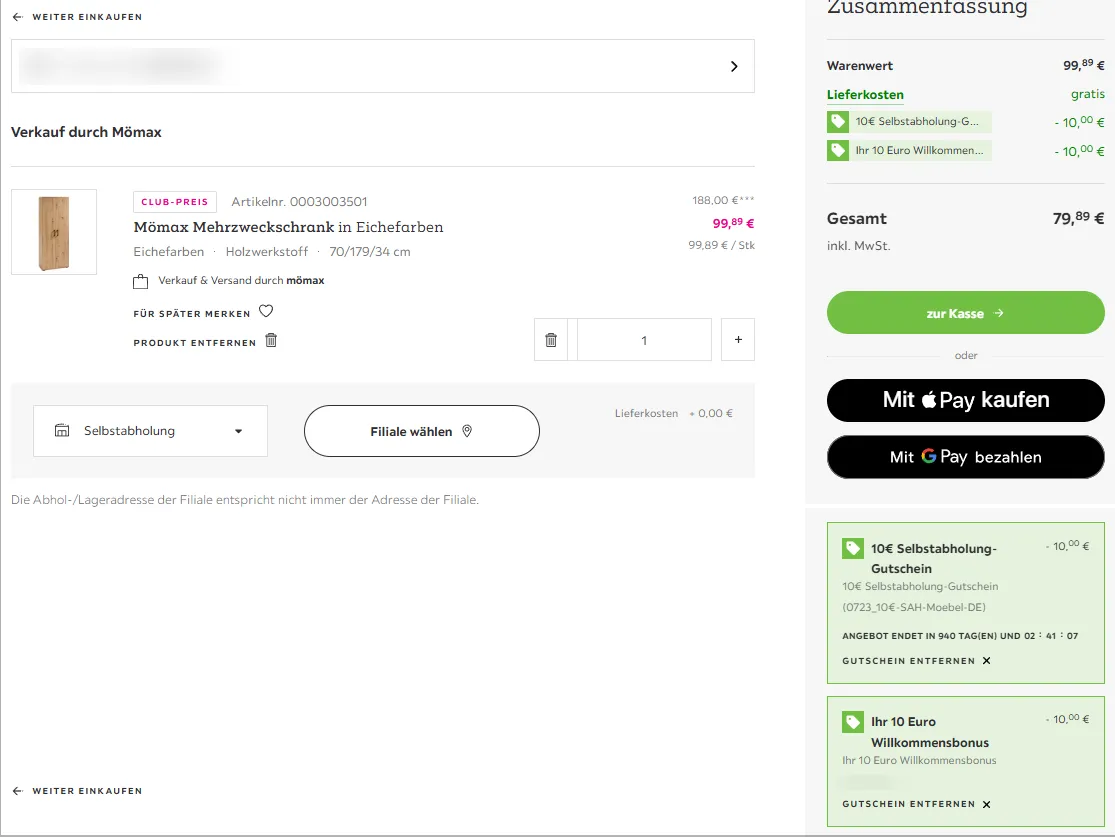Image resolution: width=1115 pixels, height=837 pixels.
Task: Click the 'Produkt entfernen' label
Action: point(194,343)
